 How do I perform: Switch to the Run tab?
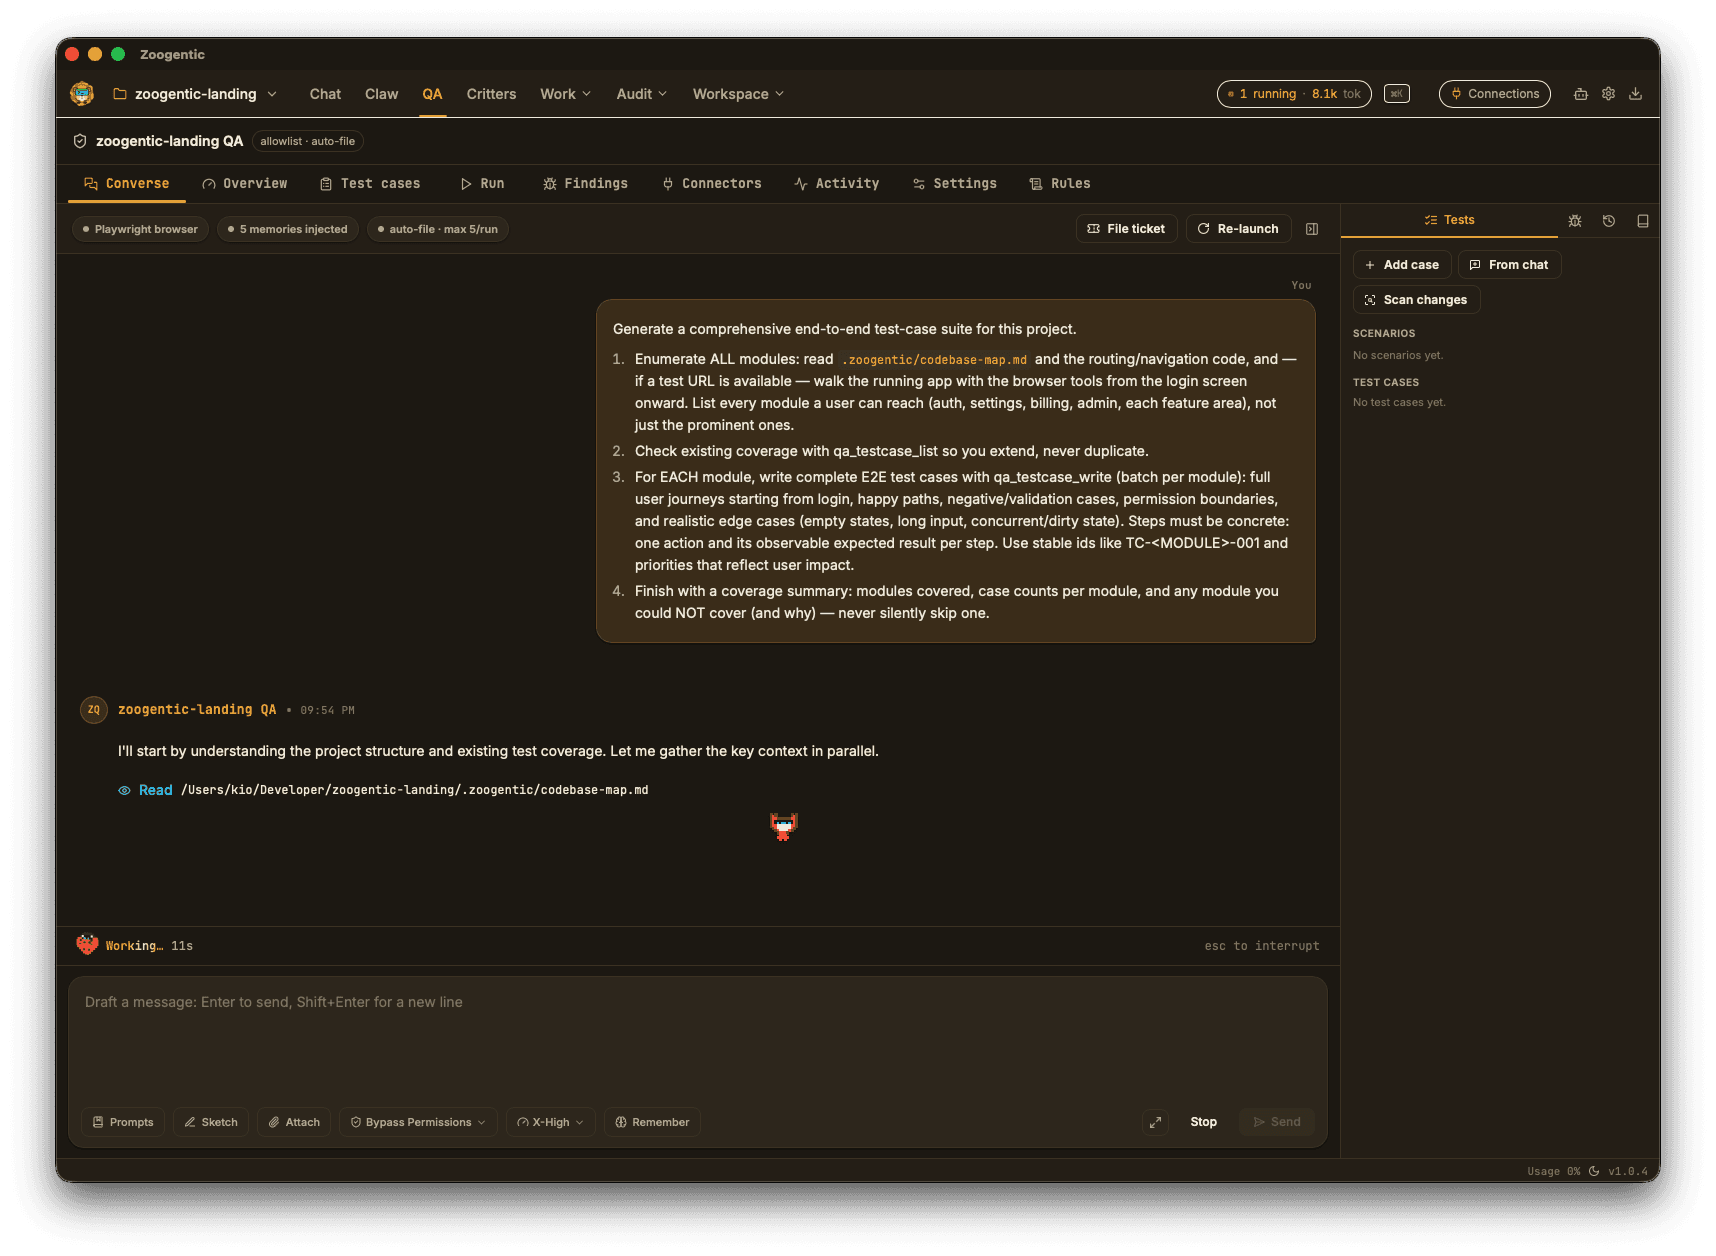click(x=482, y=184)
